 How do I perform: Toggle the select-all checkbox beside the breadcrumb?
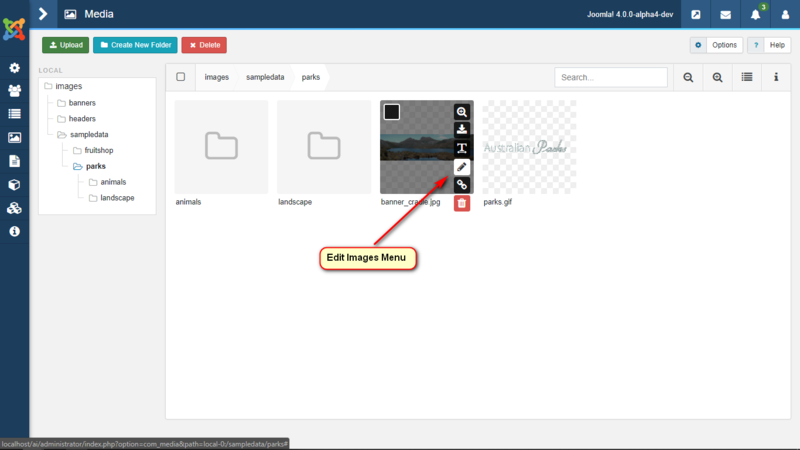[181, 77]
